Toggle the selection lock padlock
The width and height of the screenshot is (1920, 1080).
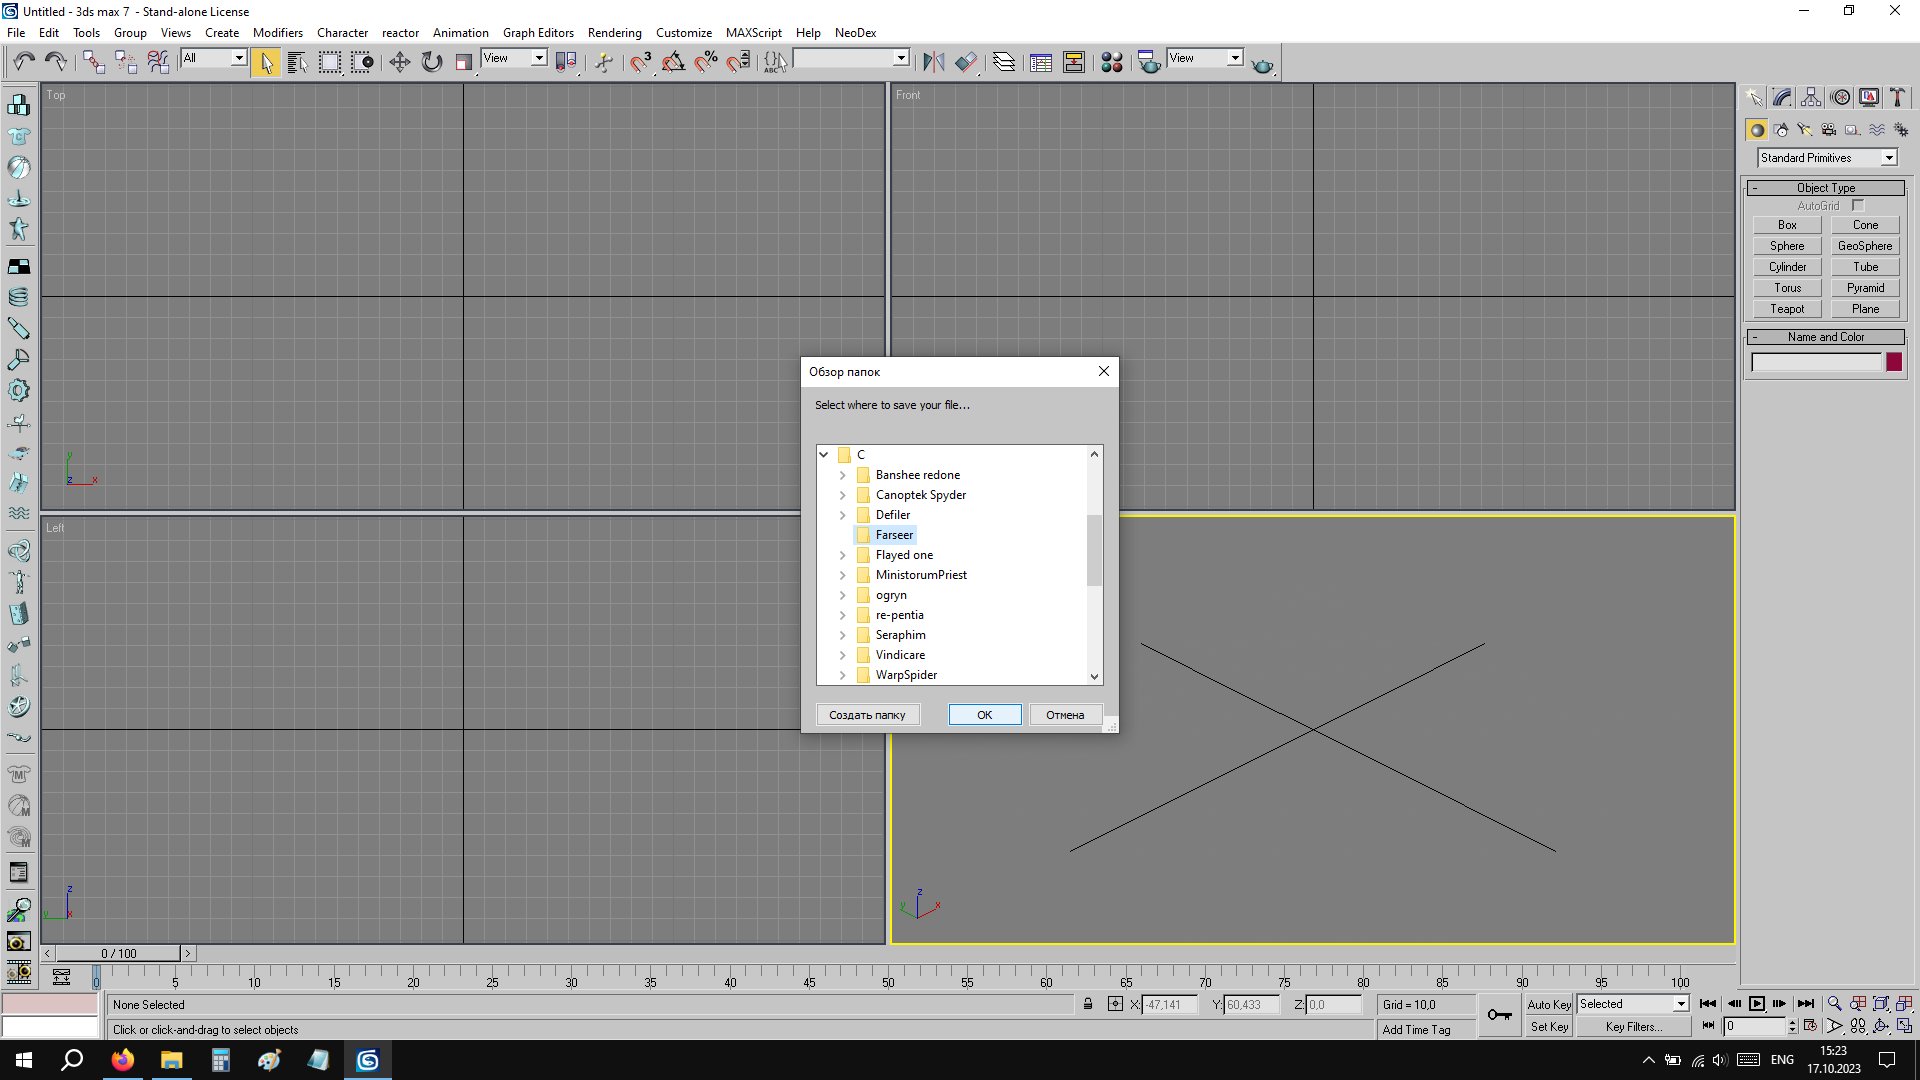point(1088,1004)
